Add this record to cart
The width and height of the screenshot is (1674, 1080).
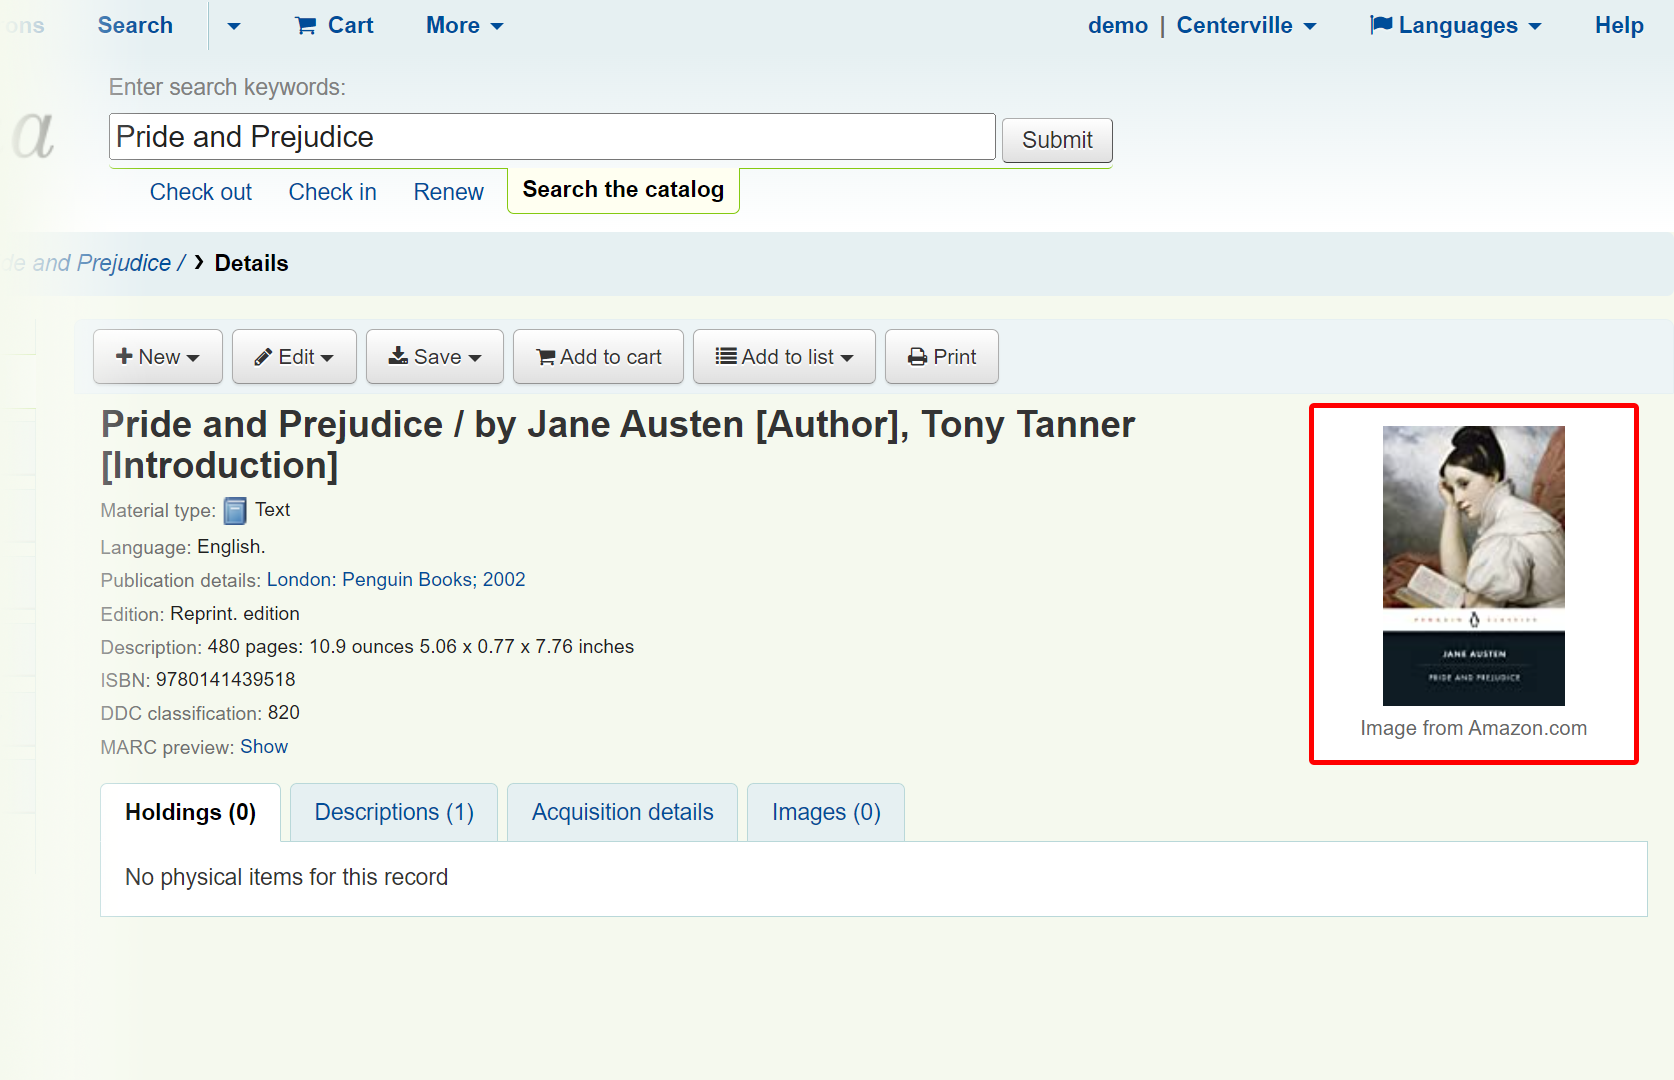598,357
